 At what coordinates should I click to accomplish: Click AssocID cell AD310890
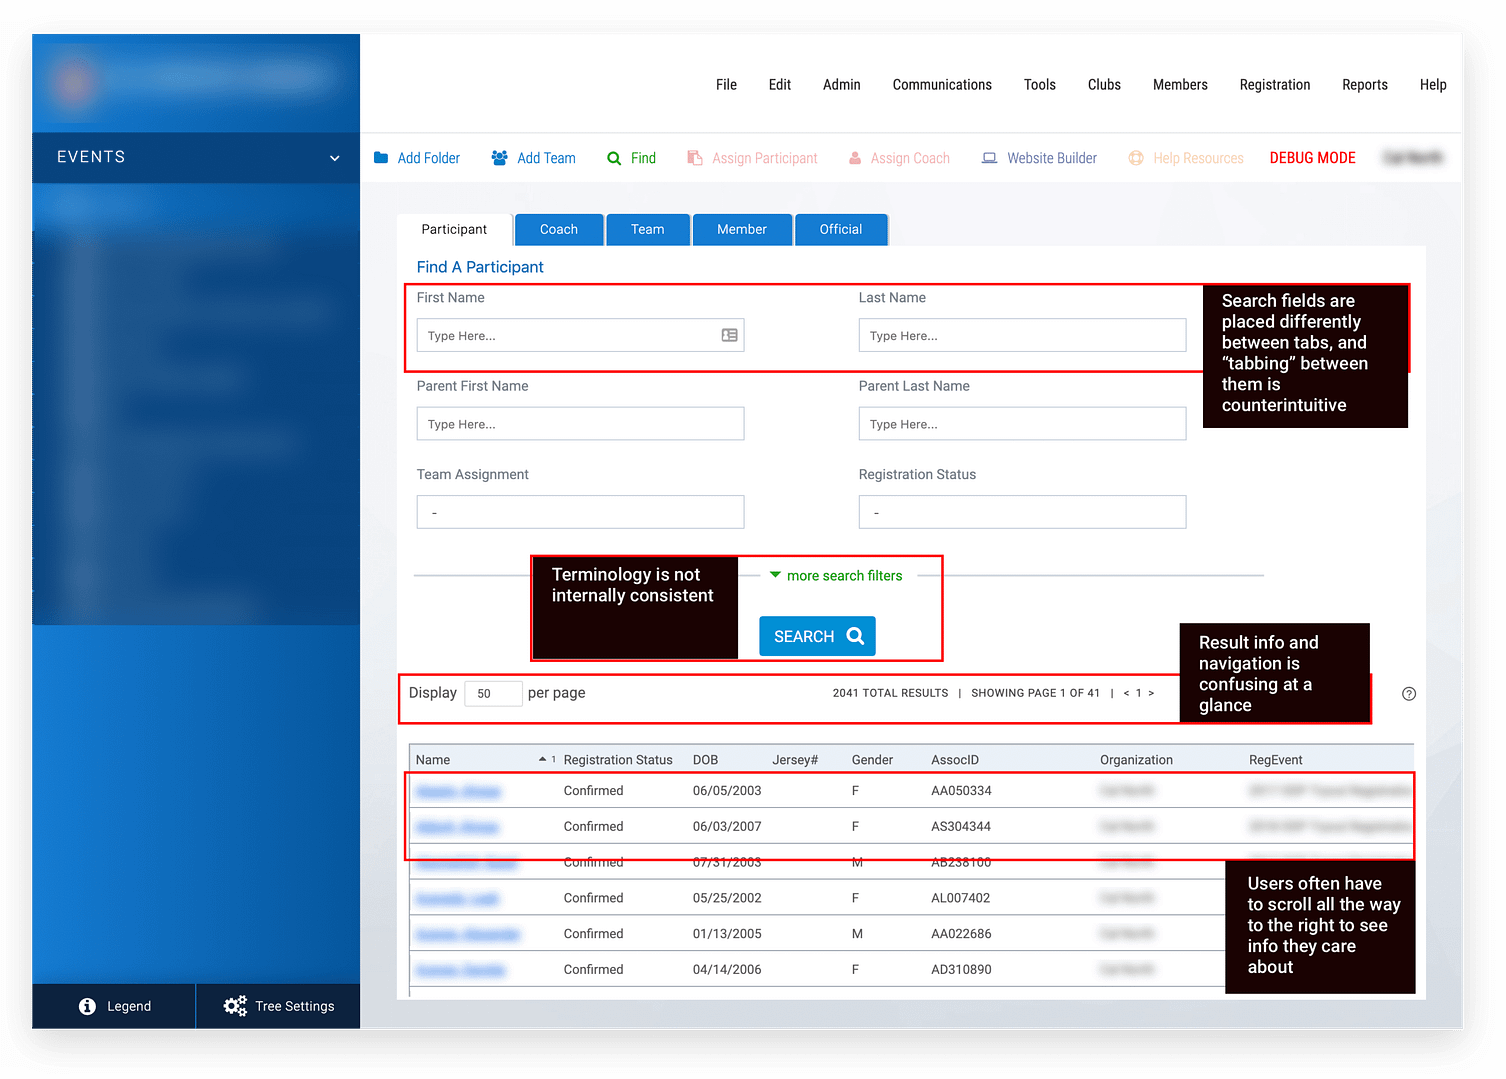(x=961, y=970)
